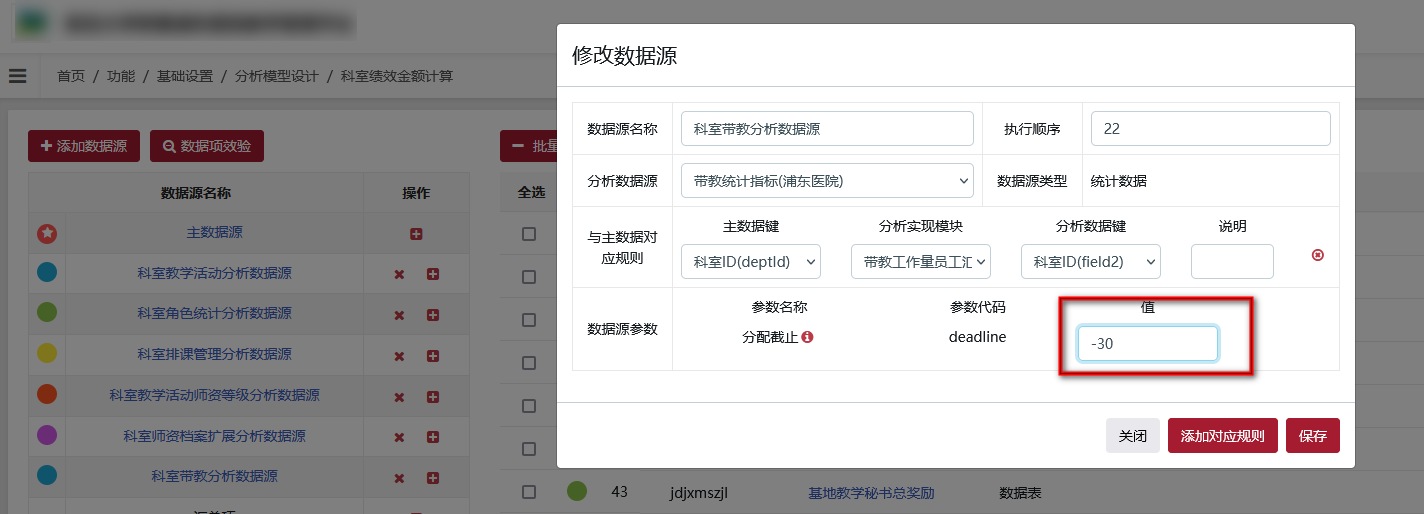Click the 统计数据 data source type text
This screenshot has height=514, width=1424.
pos(1119,181)
